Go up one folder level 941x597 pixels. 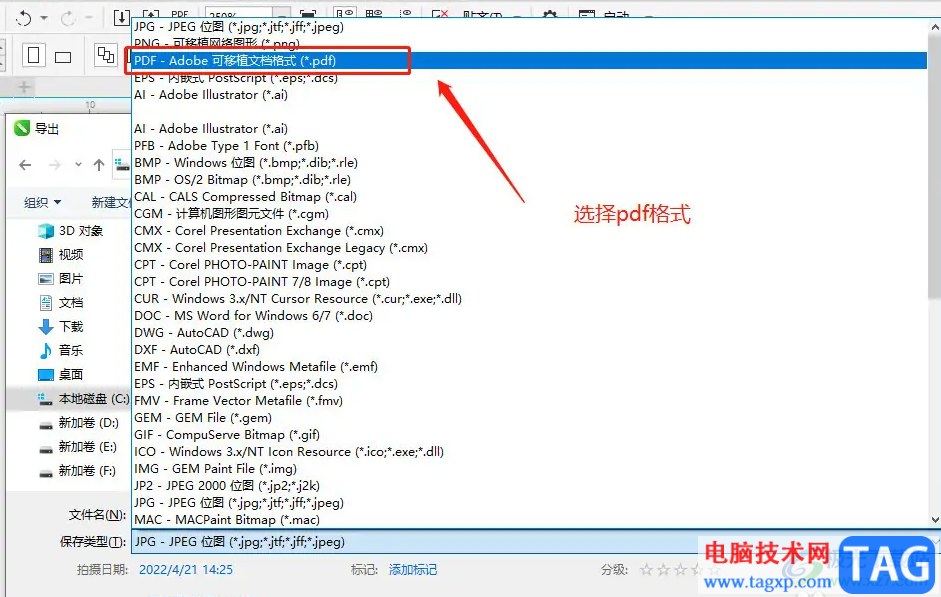coord(99,165)
